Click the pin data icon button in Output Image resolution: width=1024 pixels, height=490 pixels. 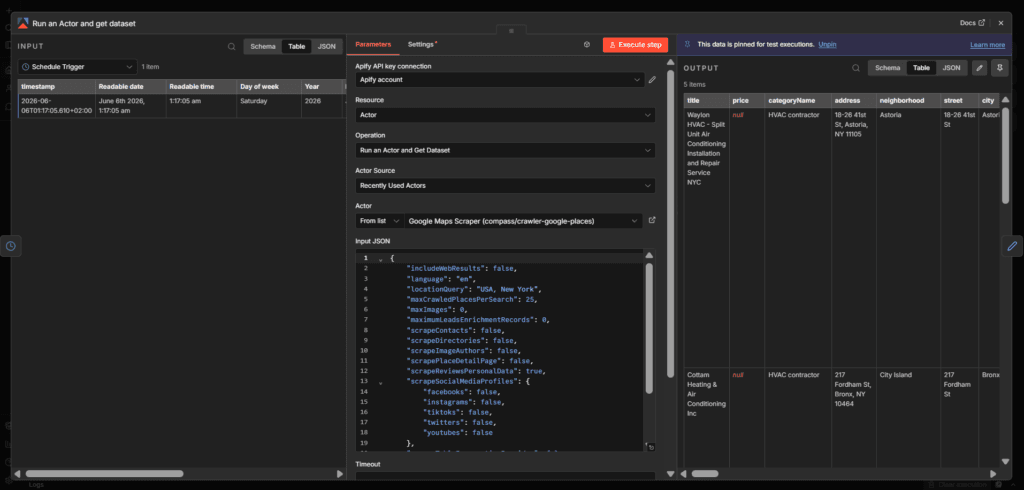coord(1000,68)
